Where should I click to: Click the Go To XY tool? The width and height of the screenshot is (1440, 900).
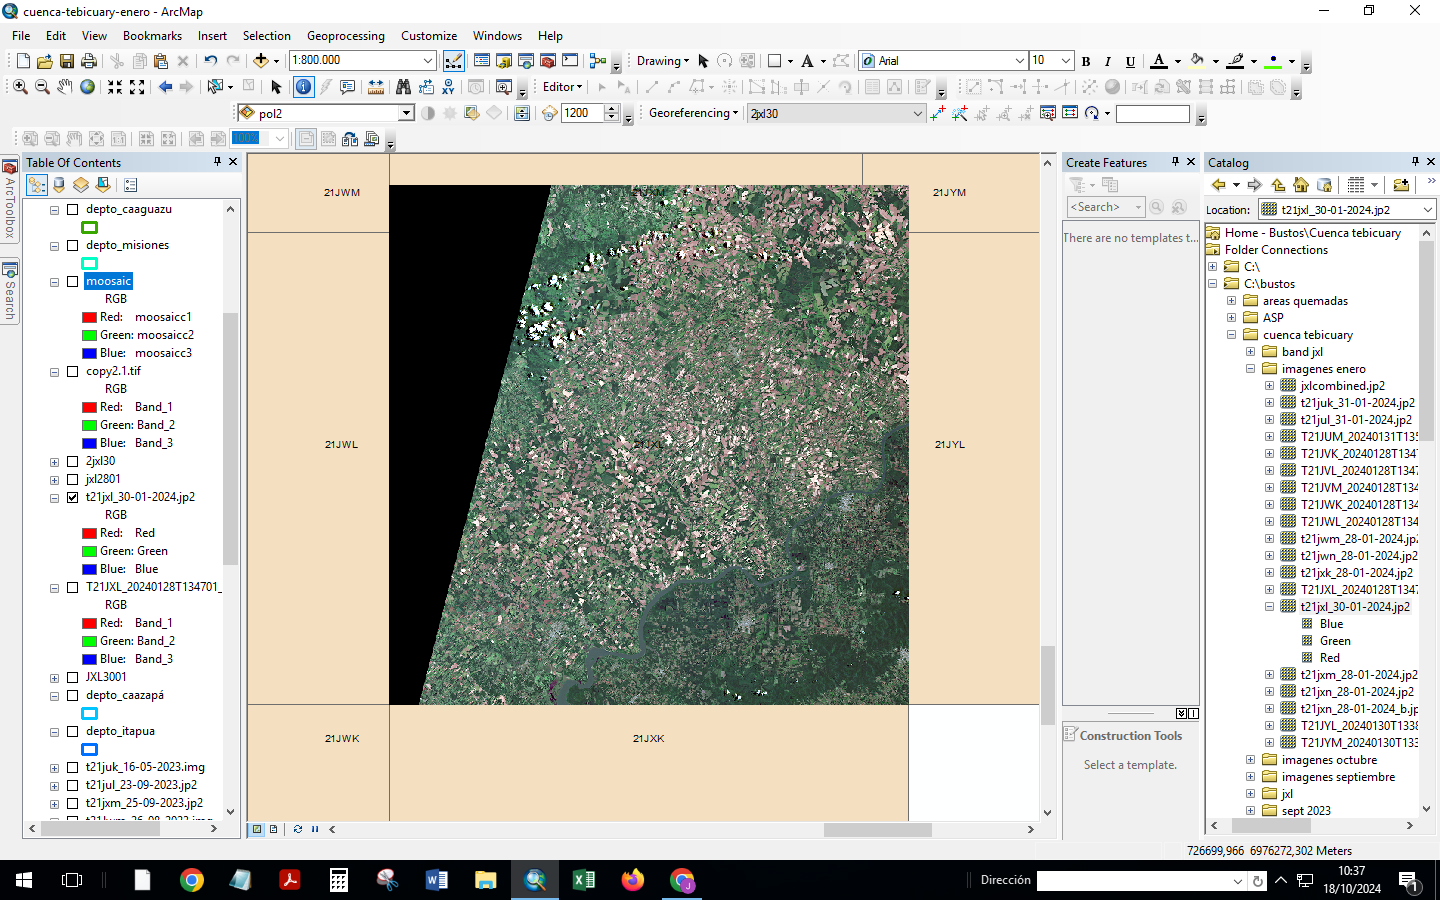point(446,87)
